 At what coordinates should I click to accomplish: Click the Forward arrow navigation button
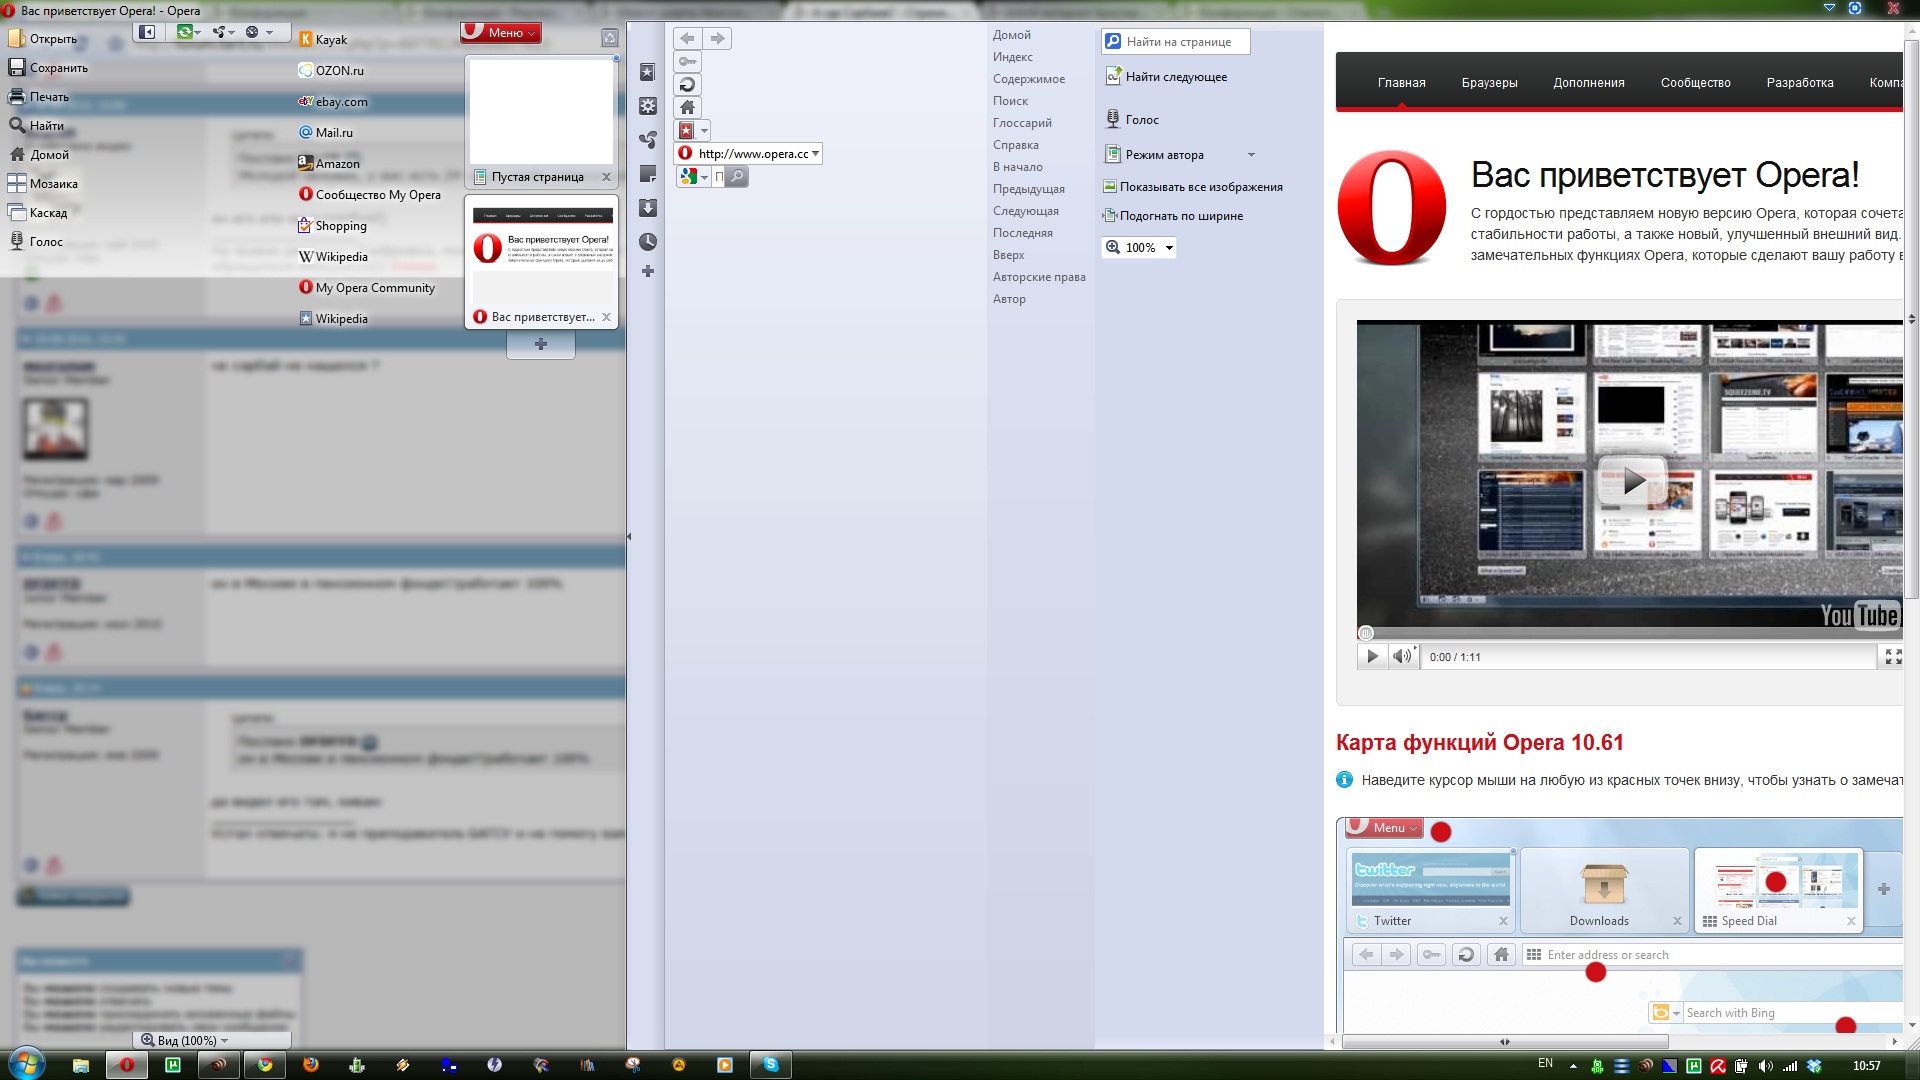[x=717, y=38]
